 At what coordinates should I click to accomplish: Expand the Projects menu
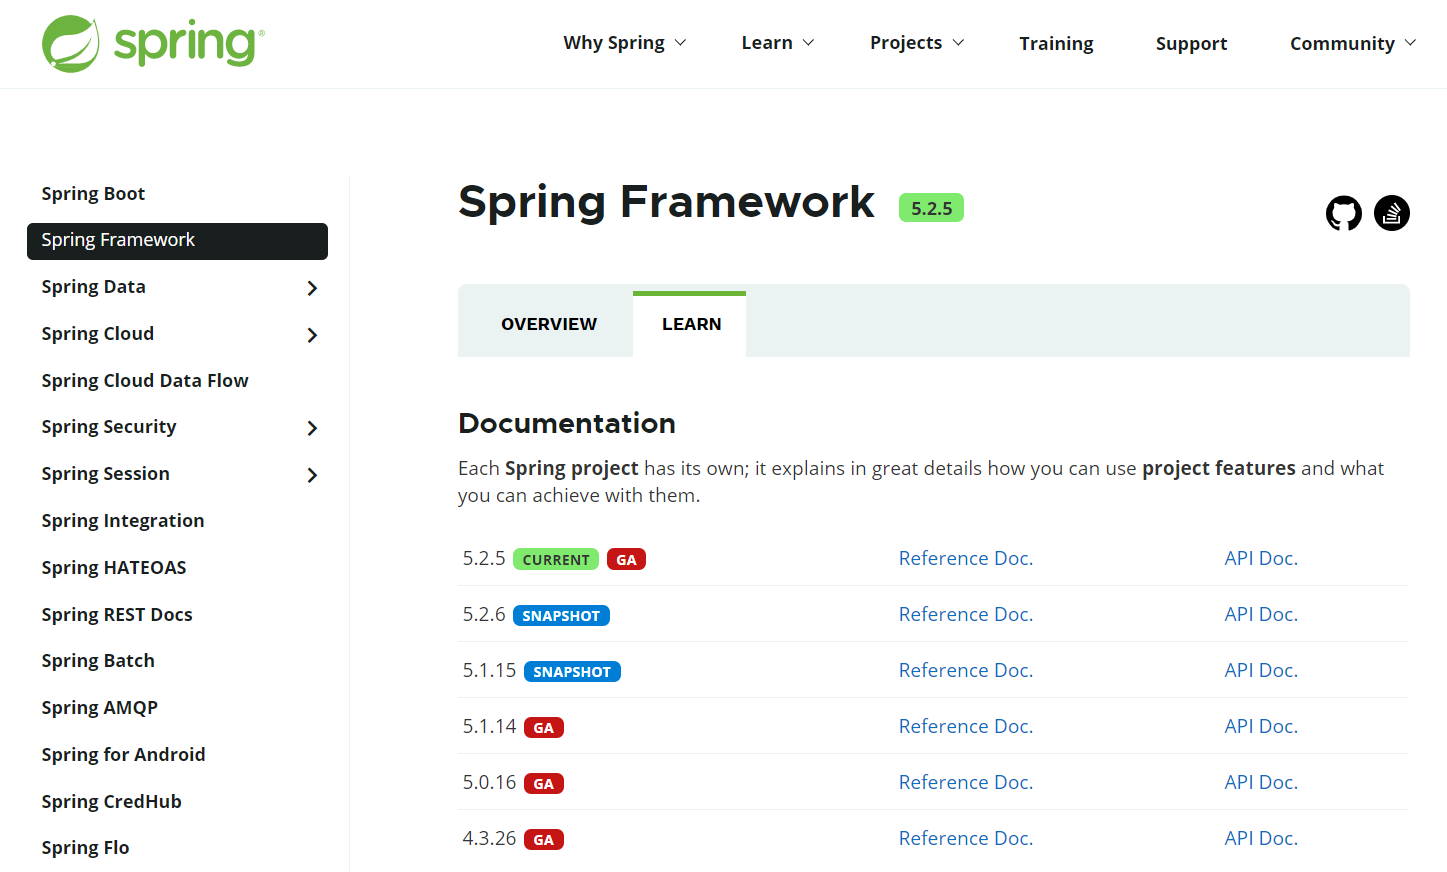pos(917,43)
